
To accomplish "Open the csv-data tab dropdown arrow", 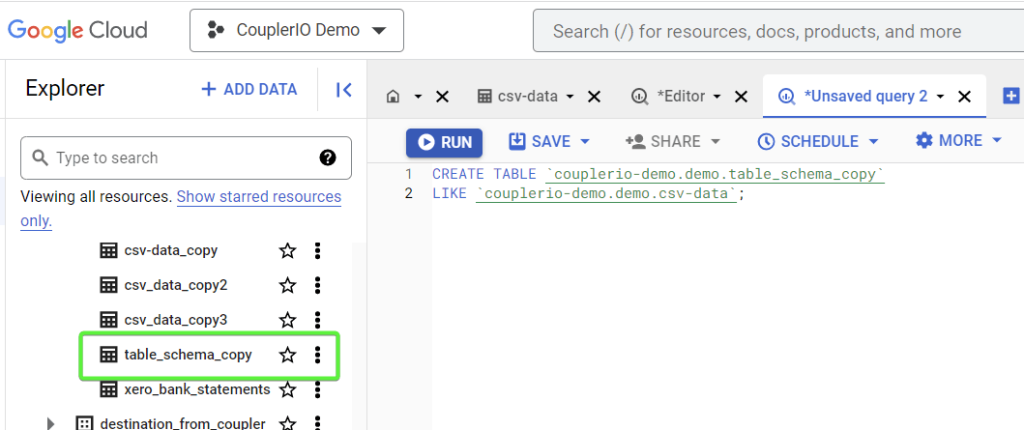I will tap(569, 97).
